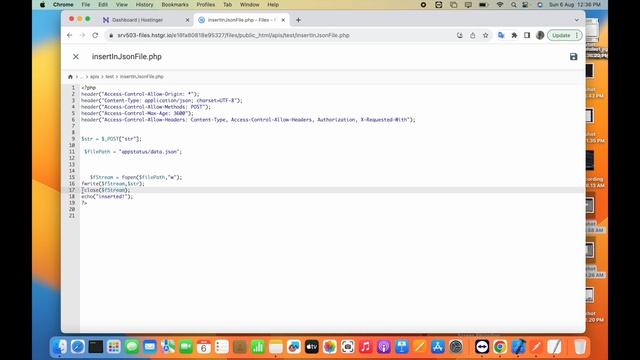Open a new browser tab
Viewport: 640px width, 360px height.
click(298, 20)
